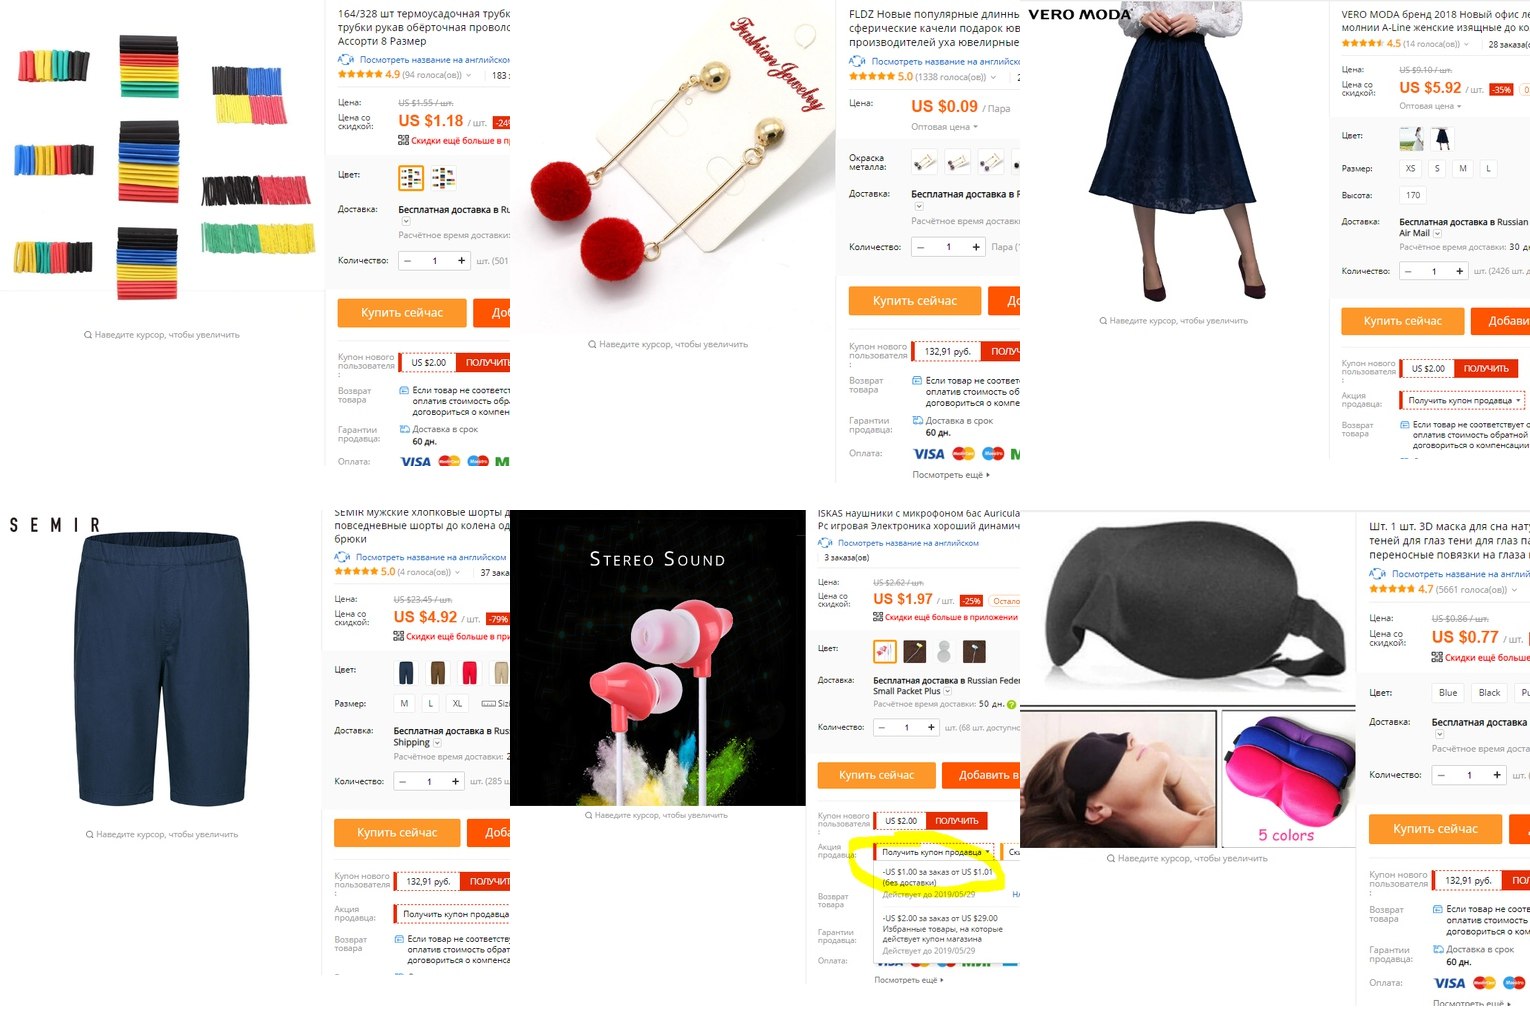Open 'Посмотреть ещё' link under earrings listing
The image size is (1530, 1020).
coord(951,475)
